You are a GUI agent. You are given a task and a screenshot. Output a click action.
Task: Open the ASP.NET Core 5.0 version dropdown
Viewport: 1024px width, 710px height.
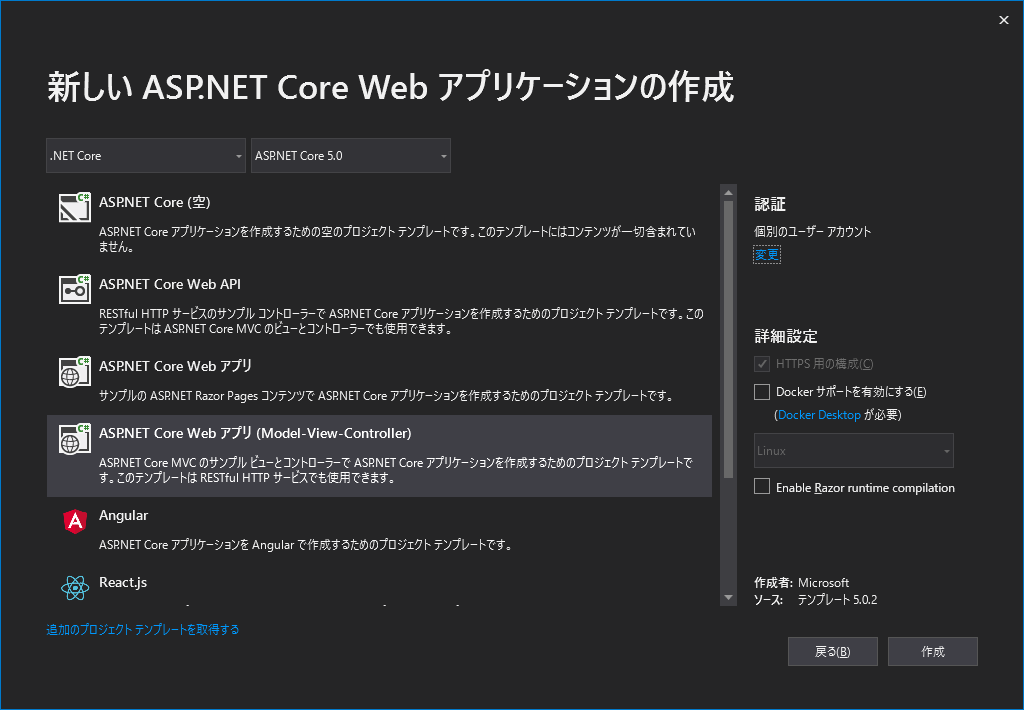point(351,155)
